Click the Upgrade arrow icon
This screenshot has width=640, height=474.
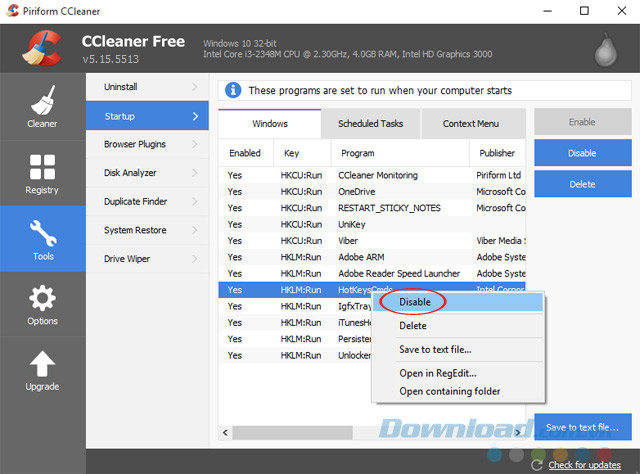pos(42,363)
